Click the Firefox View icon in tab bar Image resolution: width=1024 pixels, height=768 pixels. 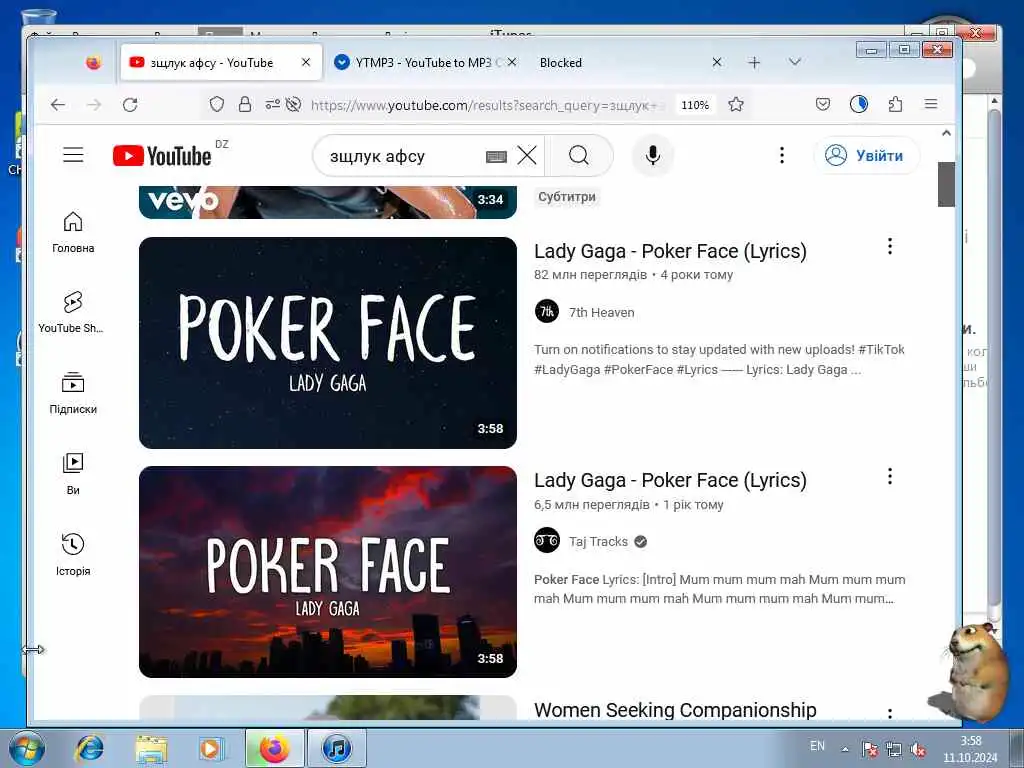pyautogui.click(x=93, y=63)
